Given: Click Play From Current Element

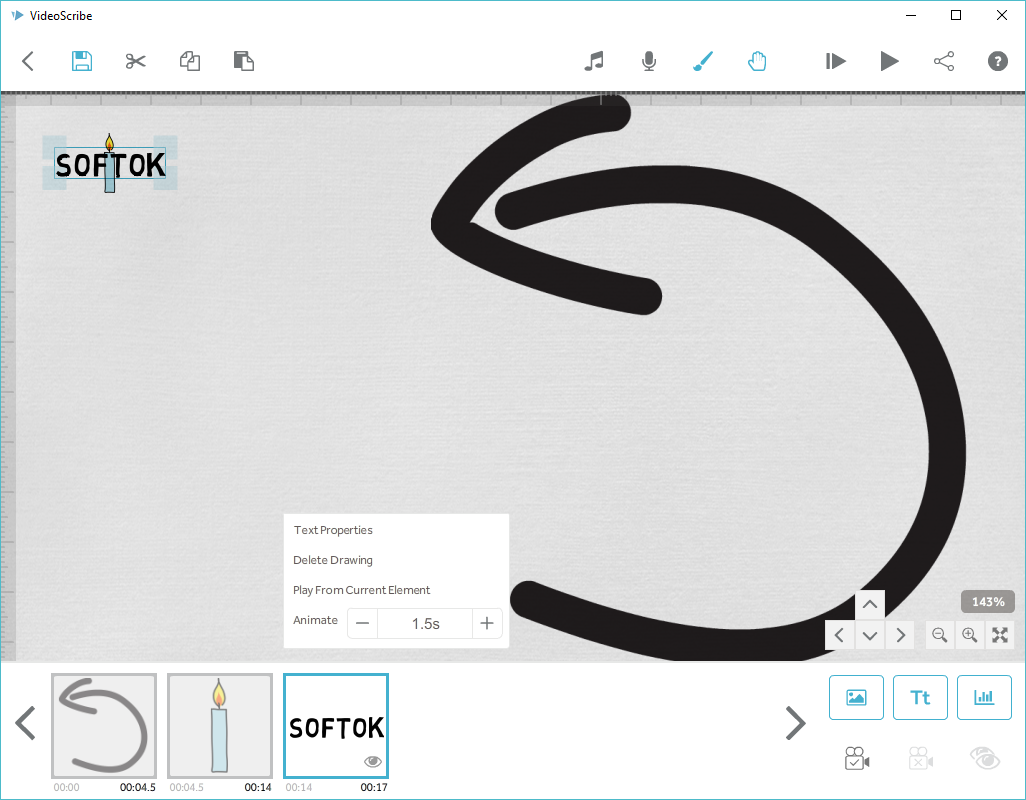Looking at the screenshot, I should pyautogui.click(x=362, y=590).
